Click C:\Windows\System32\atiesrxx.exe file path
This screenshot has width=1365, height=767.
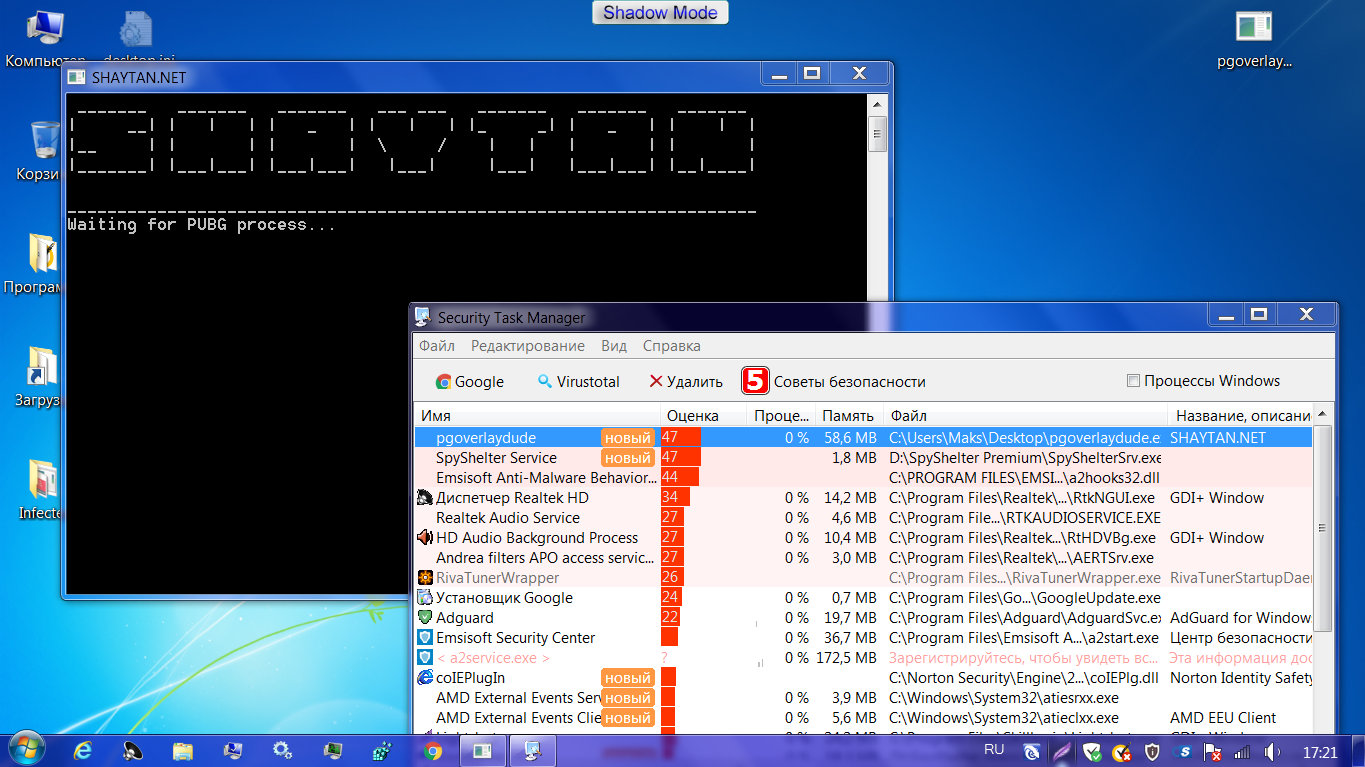(1004, 698)
